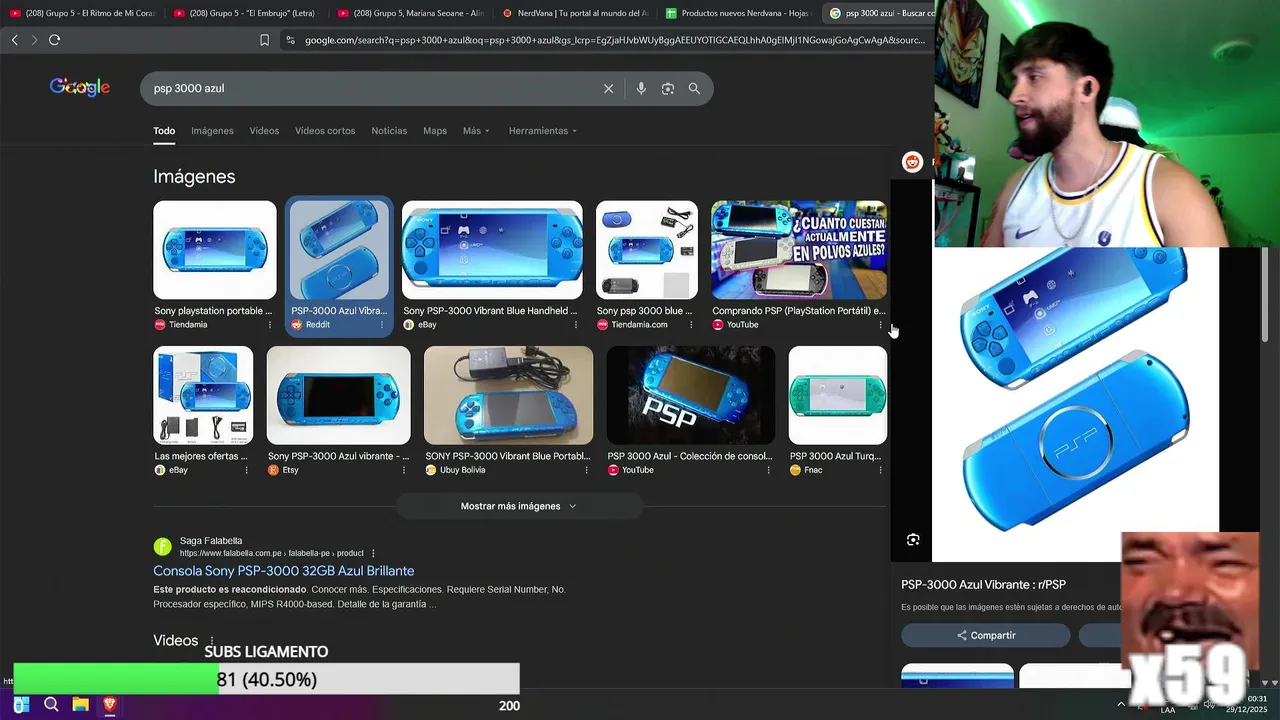
Task: Open the Consola Sony PSP-3000 32GB Azul Brillante link
Action: (x=283, y=571)
